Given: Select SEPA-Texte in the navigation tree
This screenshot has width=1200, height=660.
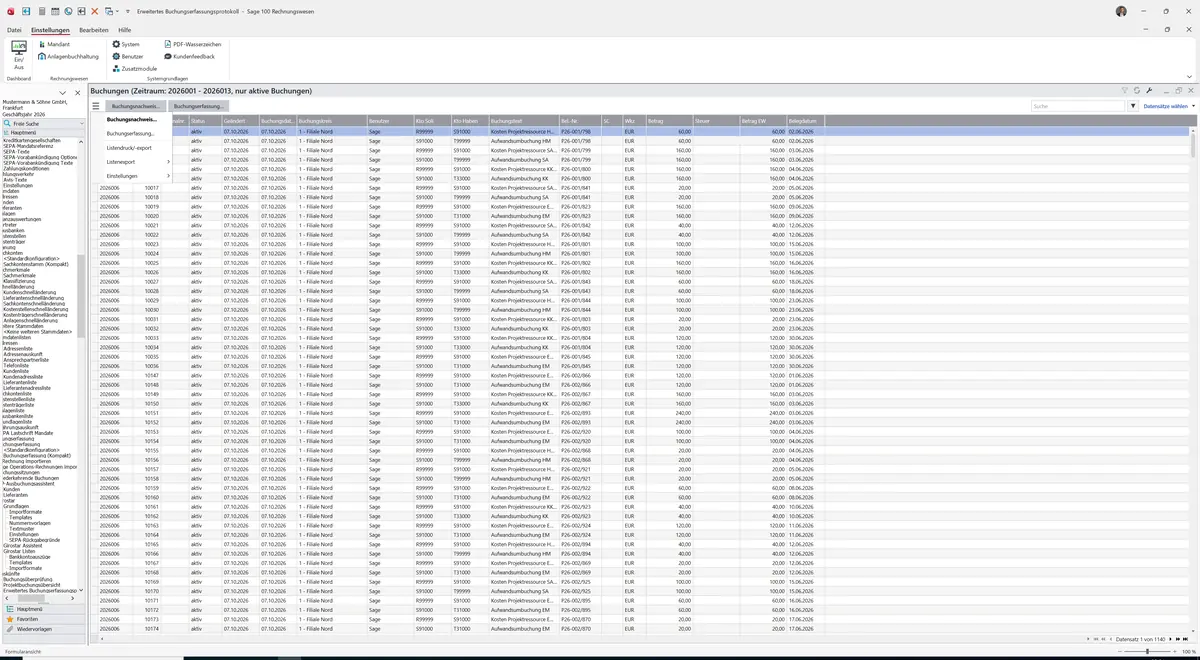Looking at the screenshot, I should 15,151.
